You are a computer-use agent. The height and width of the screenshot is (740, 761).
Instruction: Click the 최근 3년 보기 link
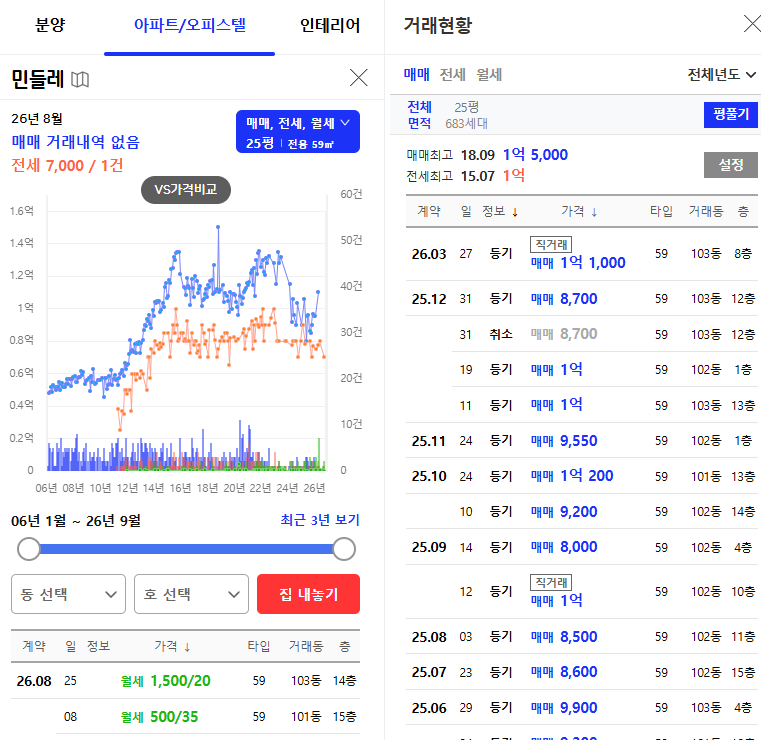320,520
